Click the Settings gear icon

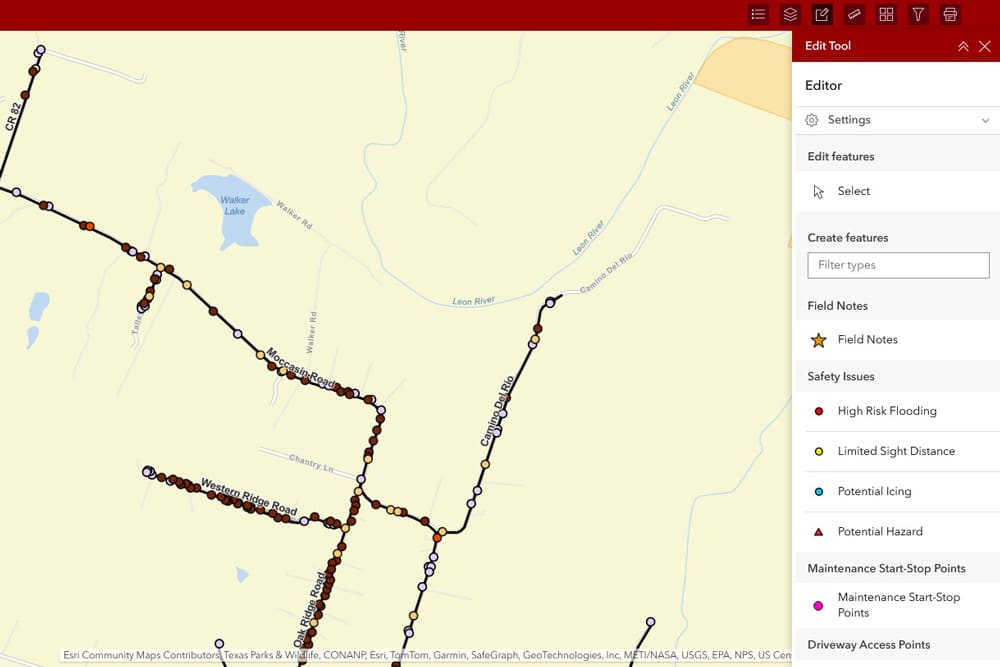point(812,120)
